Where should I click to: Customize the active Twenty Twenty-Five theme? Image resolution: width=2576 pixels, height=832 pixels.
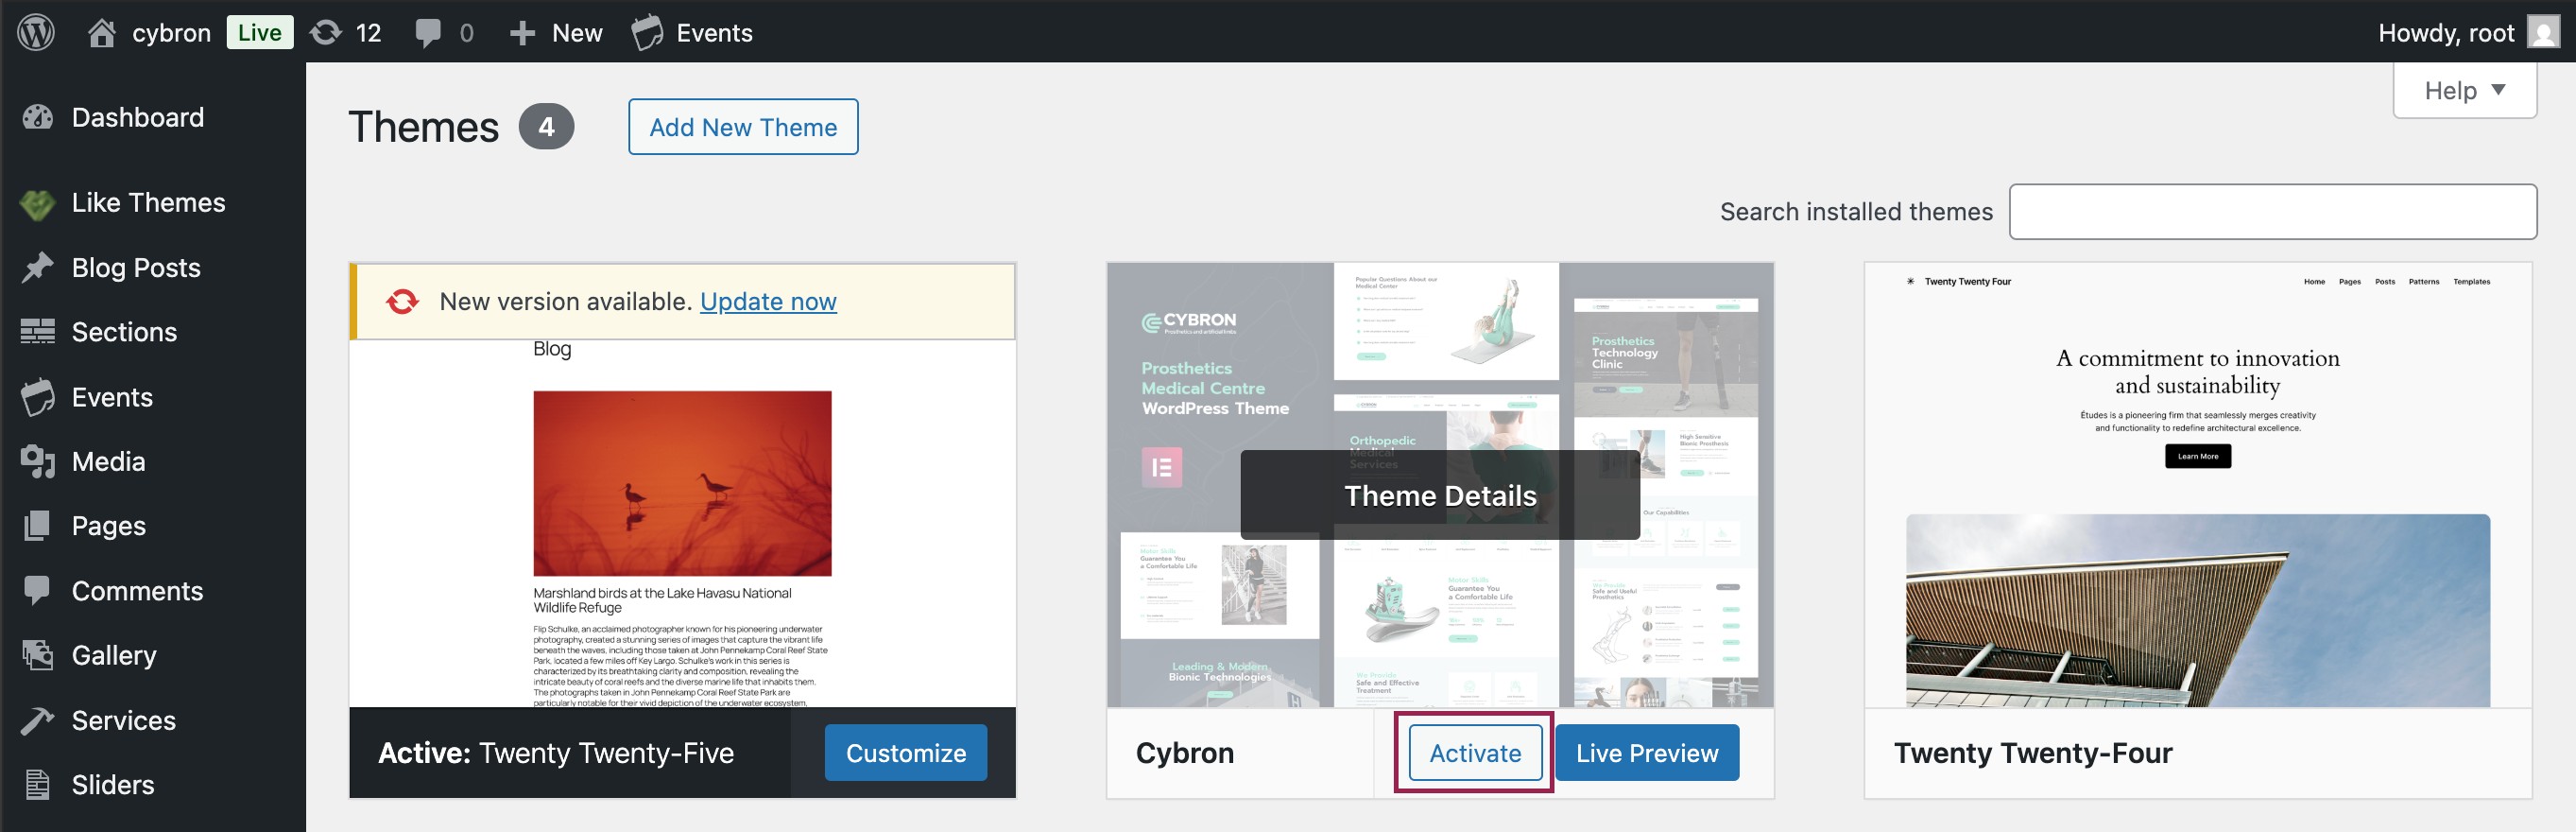pos(906,753)
